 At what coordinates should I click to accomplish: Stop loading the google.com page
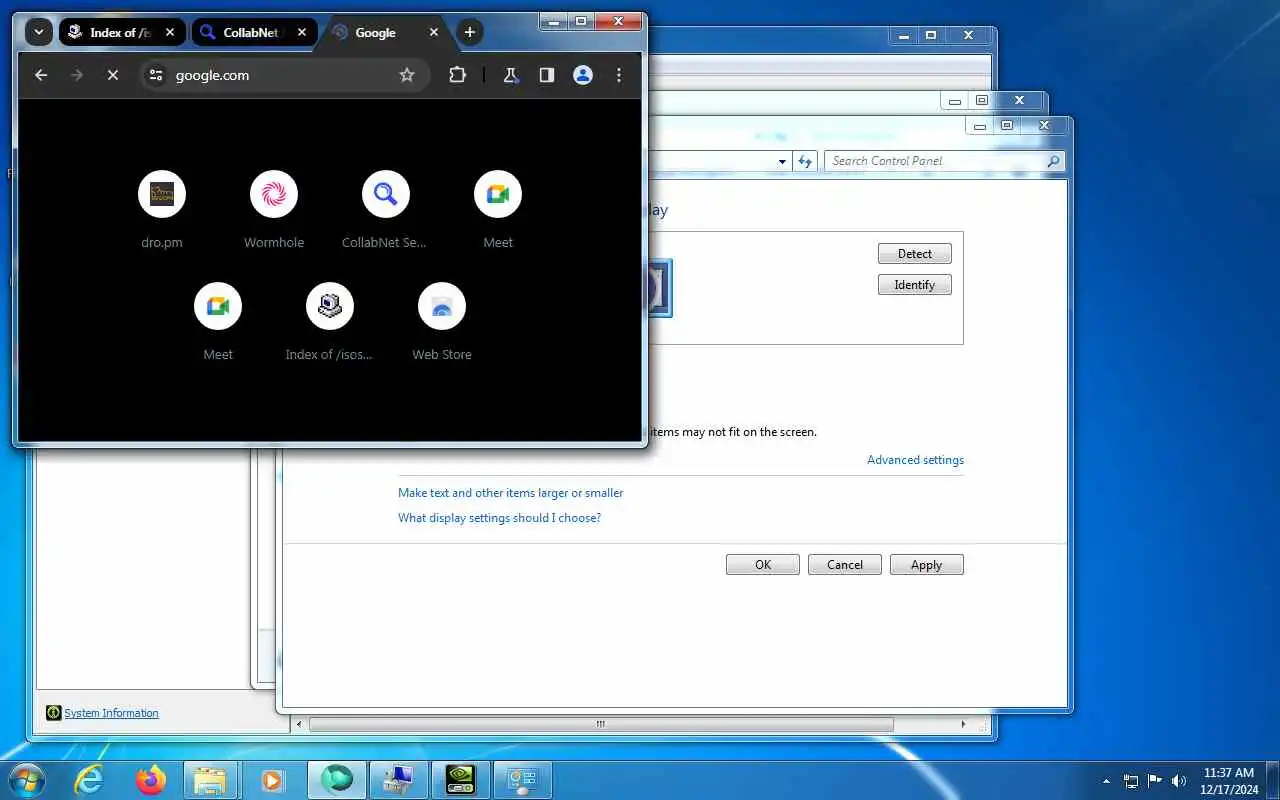tap(113, 75)
